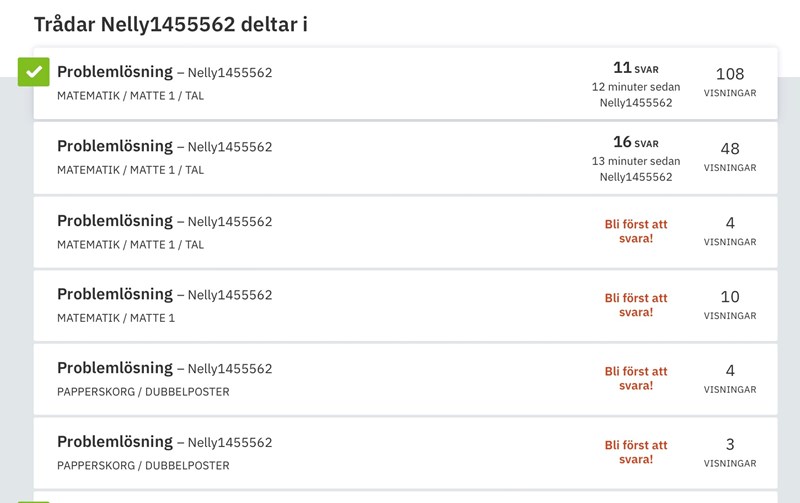Click 'Bli först att svara!' beside 10 visningar
Screen dimensions: 800x503
(x=636, y=305)
